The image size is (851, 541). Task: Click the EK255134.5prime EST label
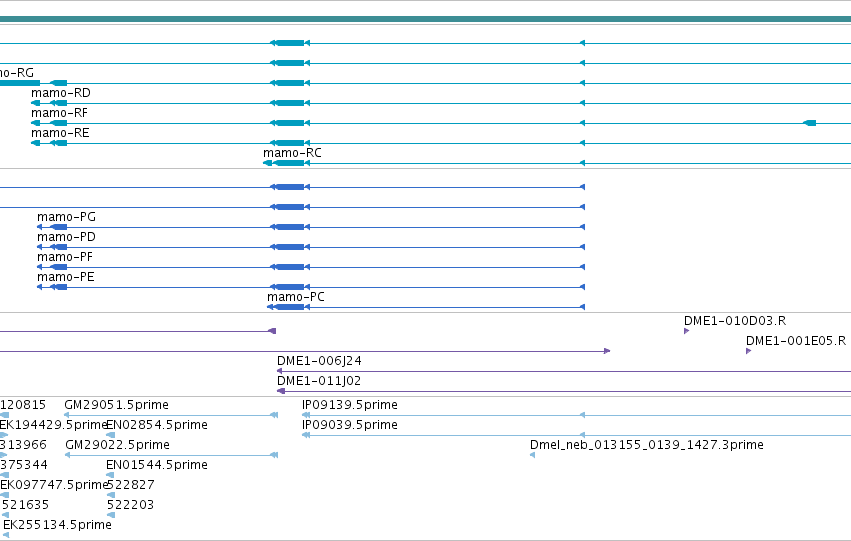pyautogui.click(x=58, y=525)
